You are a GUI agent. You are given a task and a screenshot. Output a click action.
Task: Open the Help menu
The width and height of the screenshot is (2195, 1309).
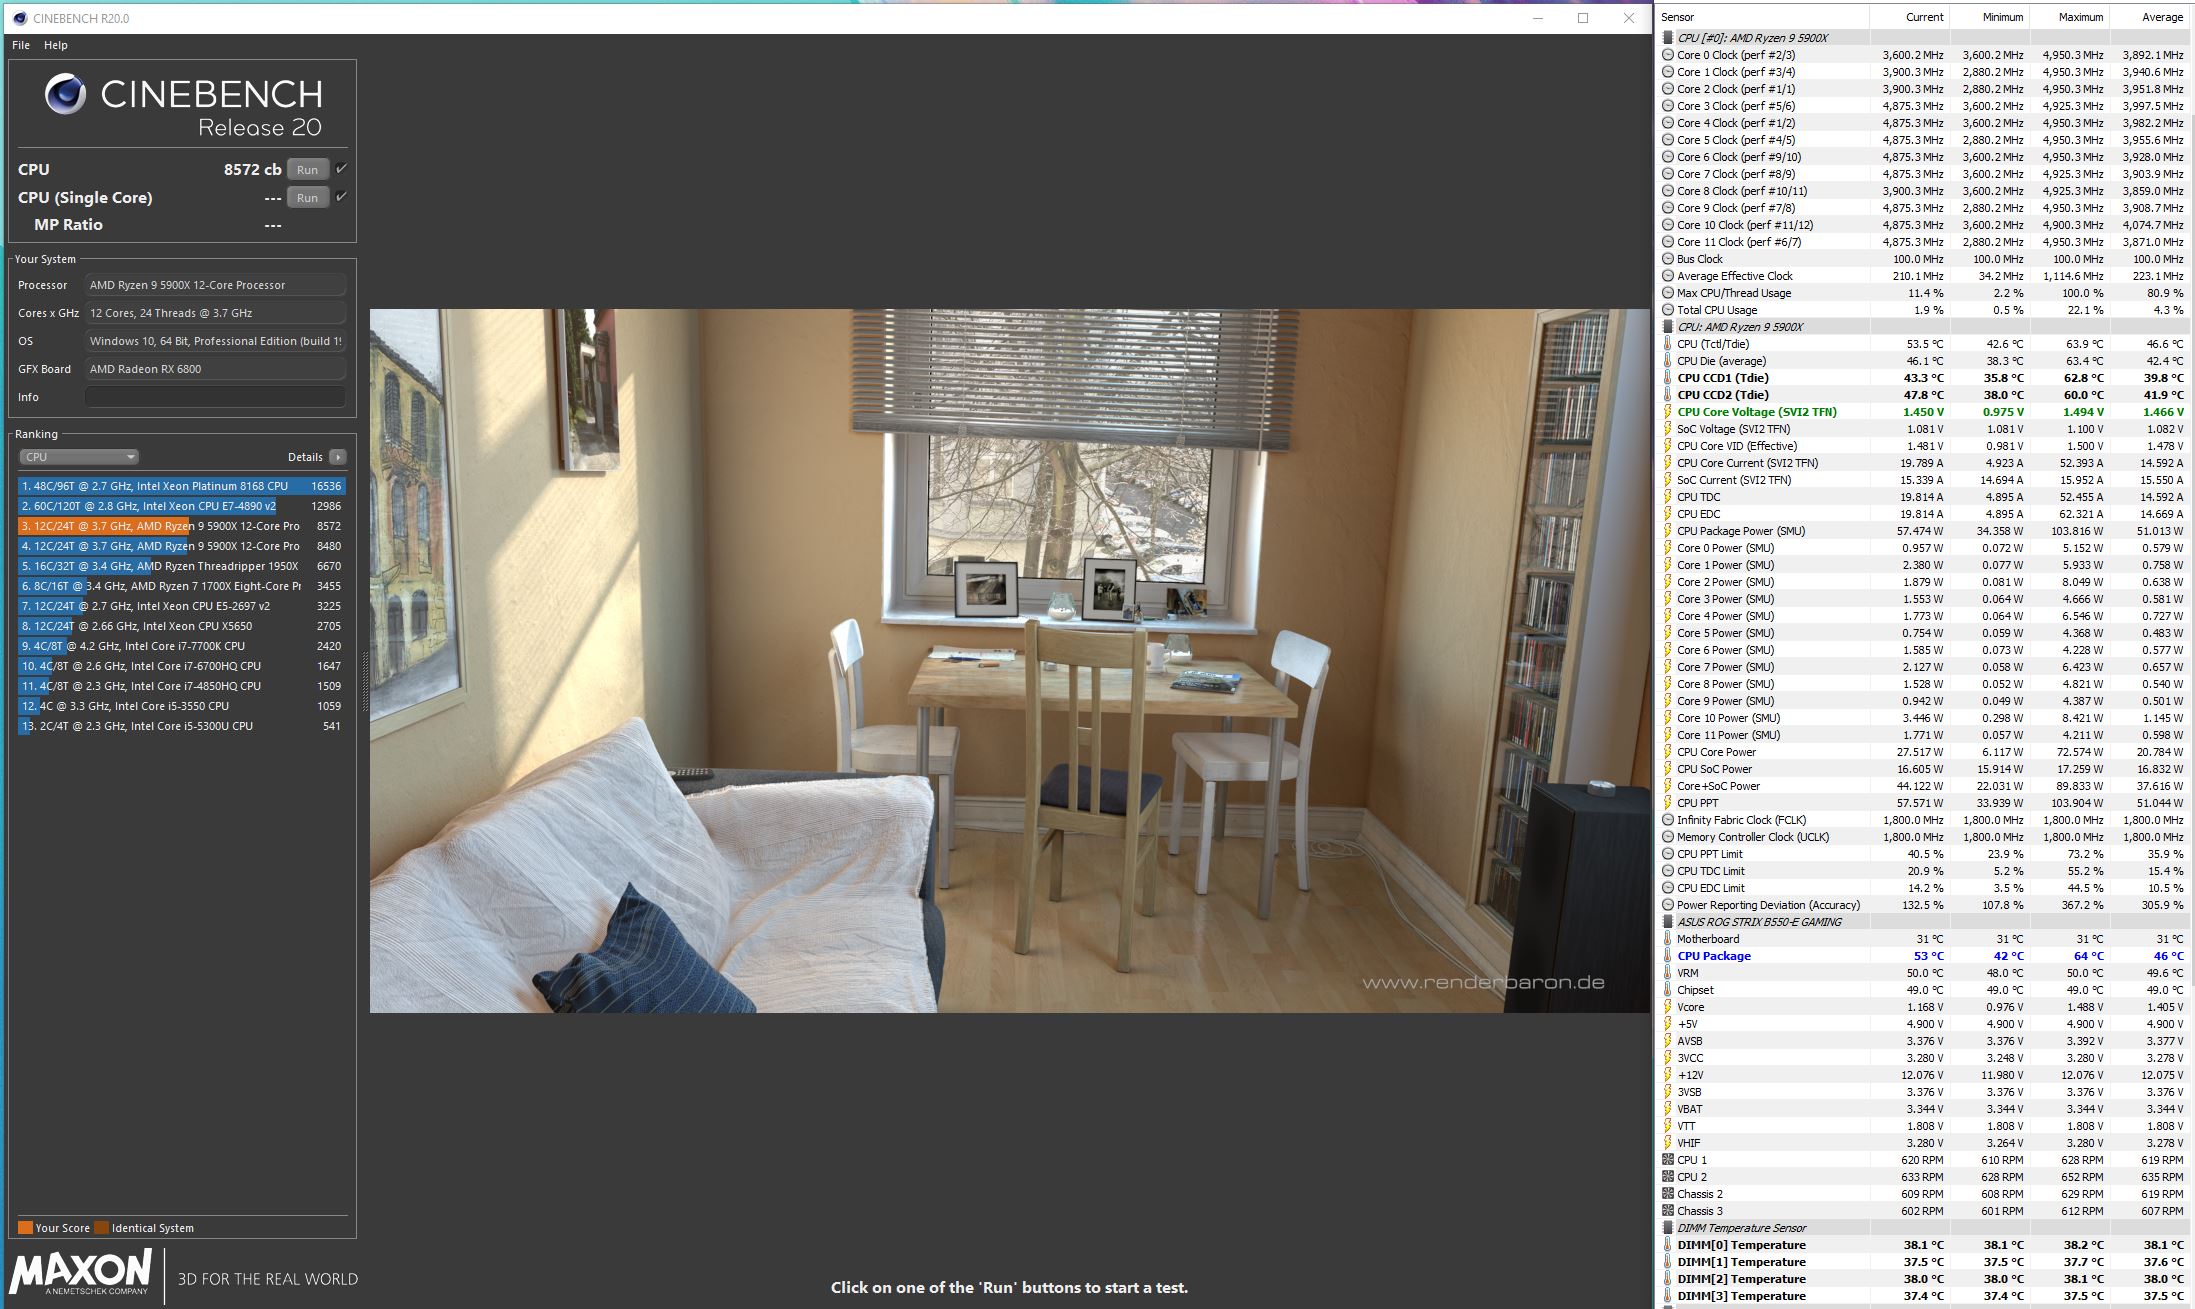click(x=56, y=45)
